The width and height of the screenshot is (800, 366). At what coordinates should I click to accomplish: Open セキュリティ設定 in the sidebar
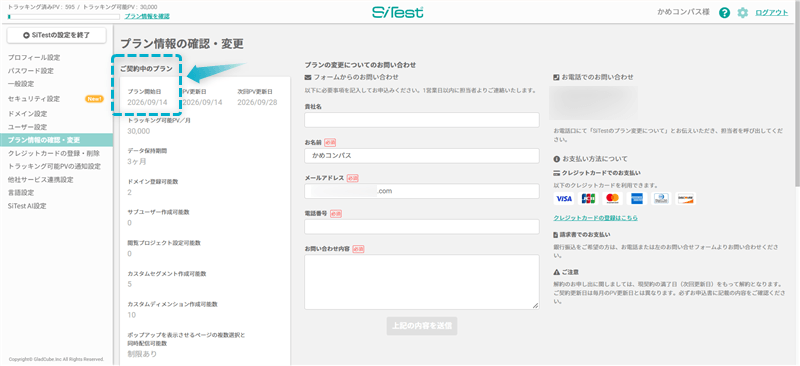click(x=34, y=99)
